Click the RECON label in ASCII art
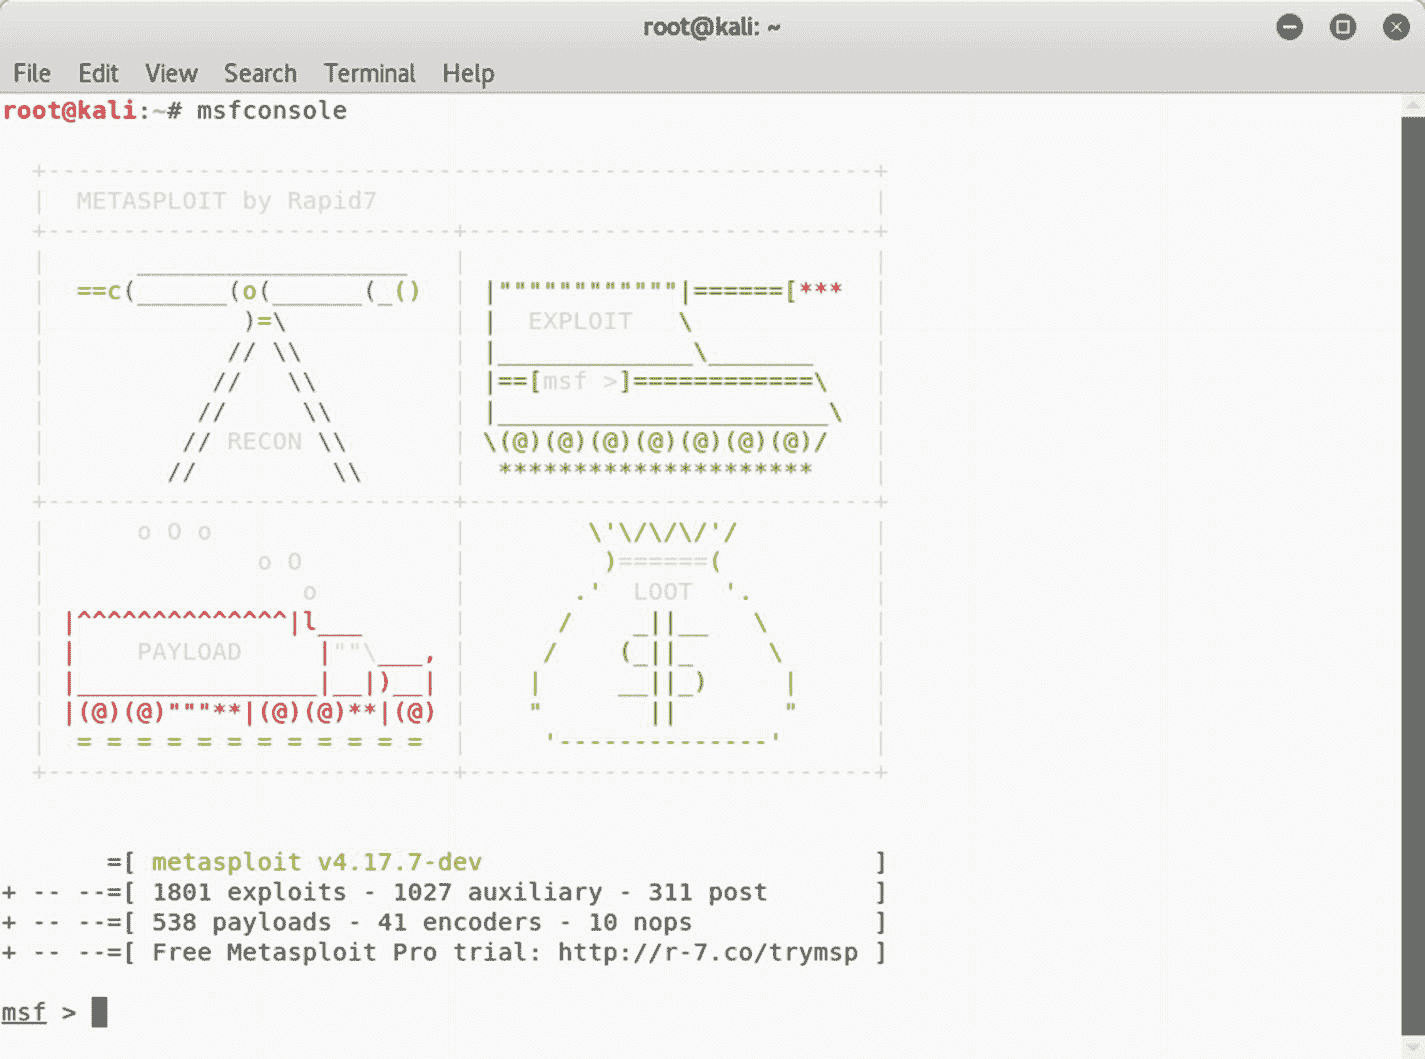 click(x=264, y=441)
